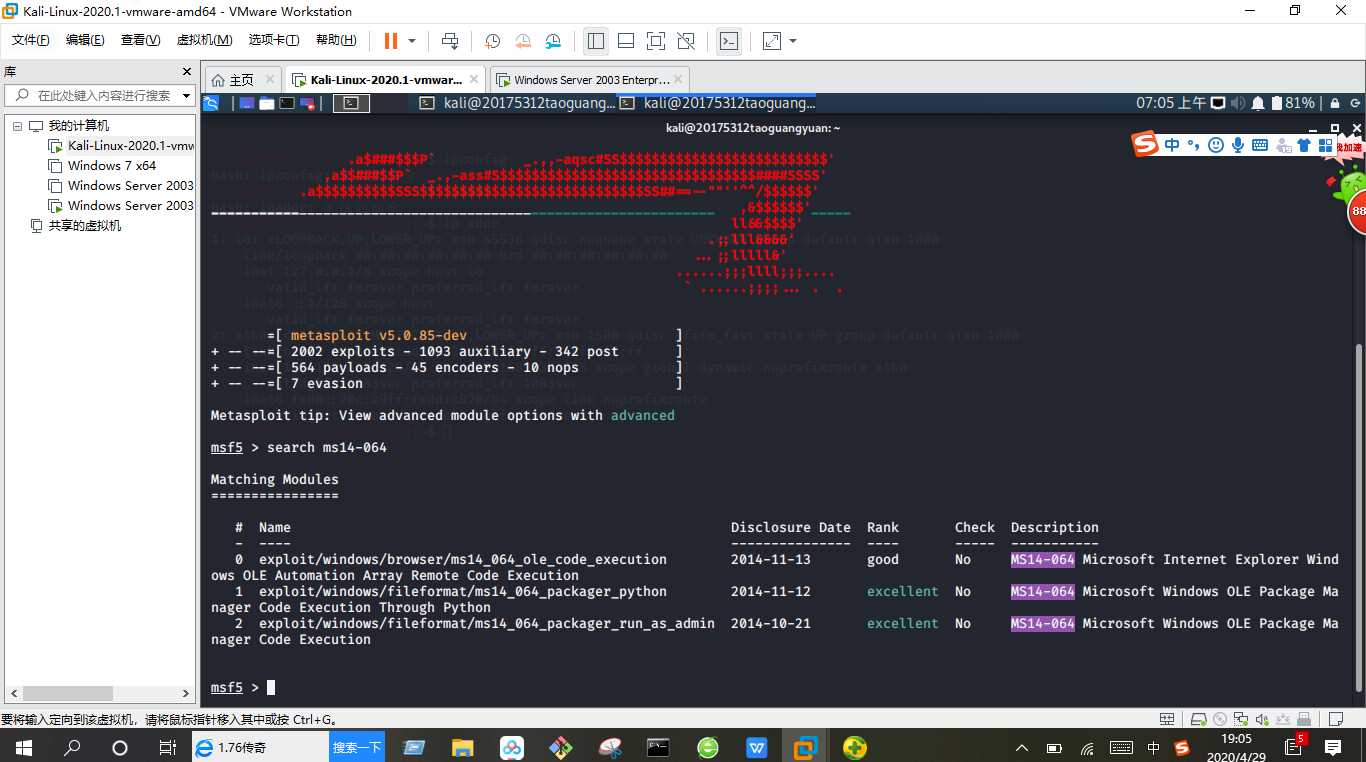This screenshot has width=1366, height=762.
Task: Take a snapshot of this virtual machine
Action: point(493,41)
